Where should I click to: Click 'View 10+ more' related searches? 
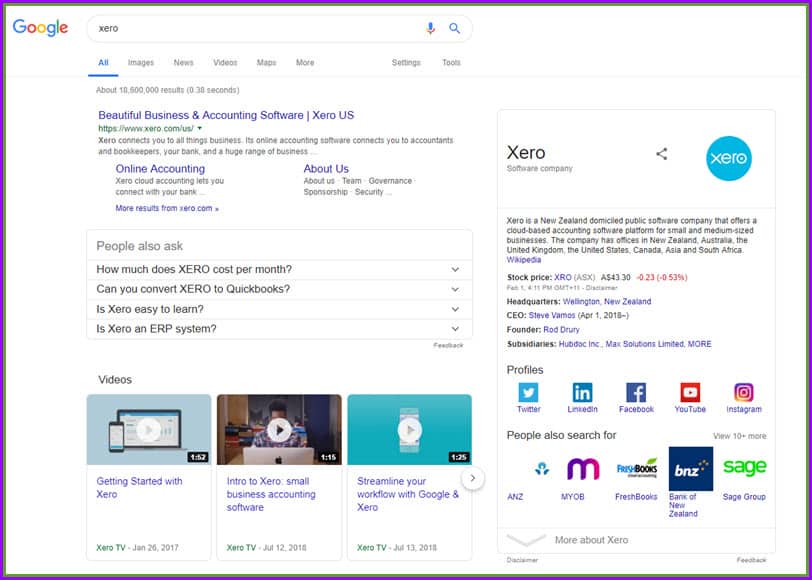point(740,436)
